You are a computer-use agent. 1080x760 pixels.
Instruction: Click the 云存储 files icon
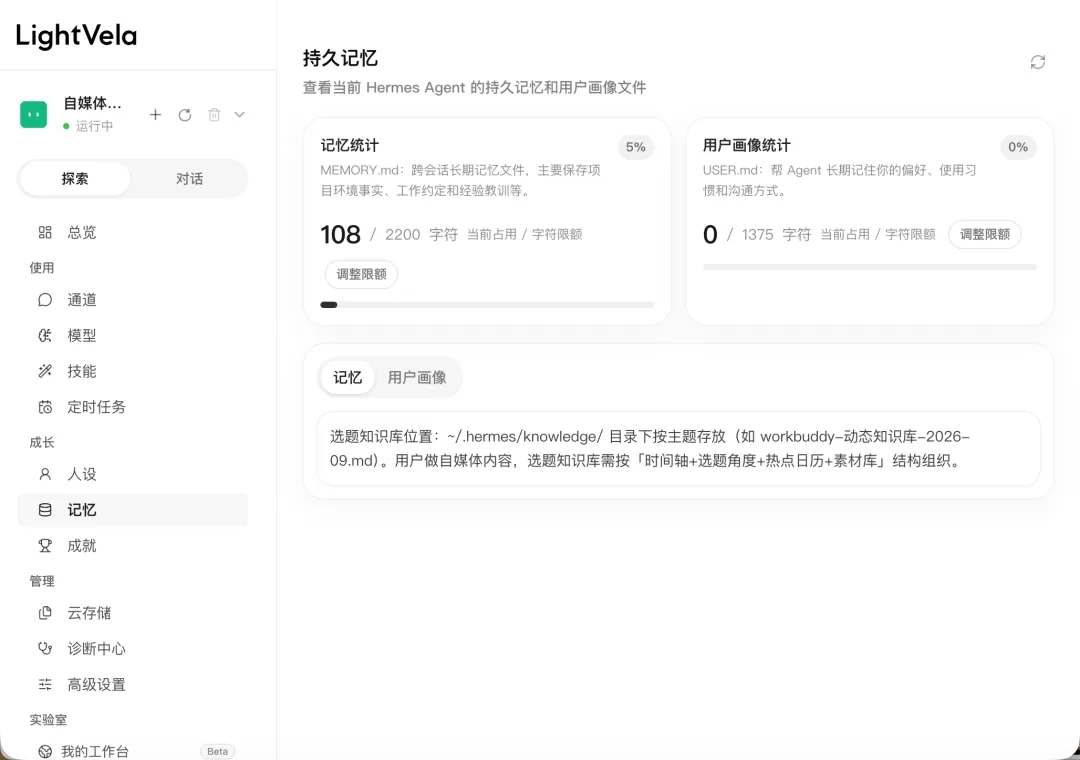click(x=45, y=613)
